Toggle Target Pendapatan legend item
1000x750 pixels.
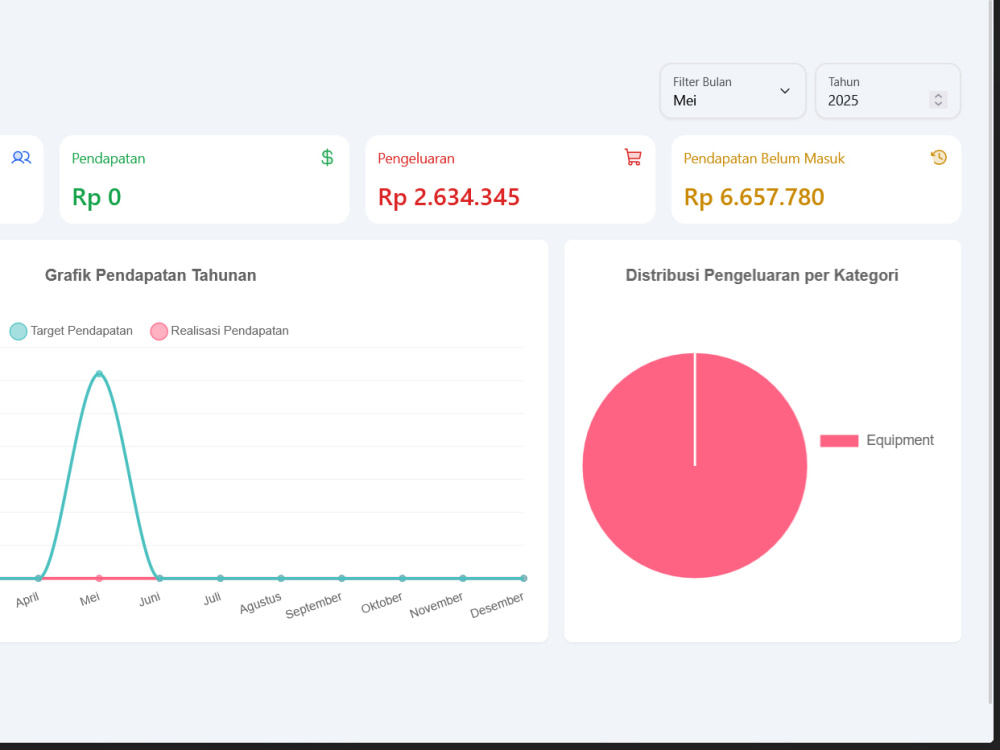pyautogui.click(x=71, y=331)
